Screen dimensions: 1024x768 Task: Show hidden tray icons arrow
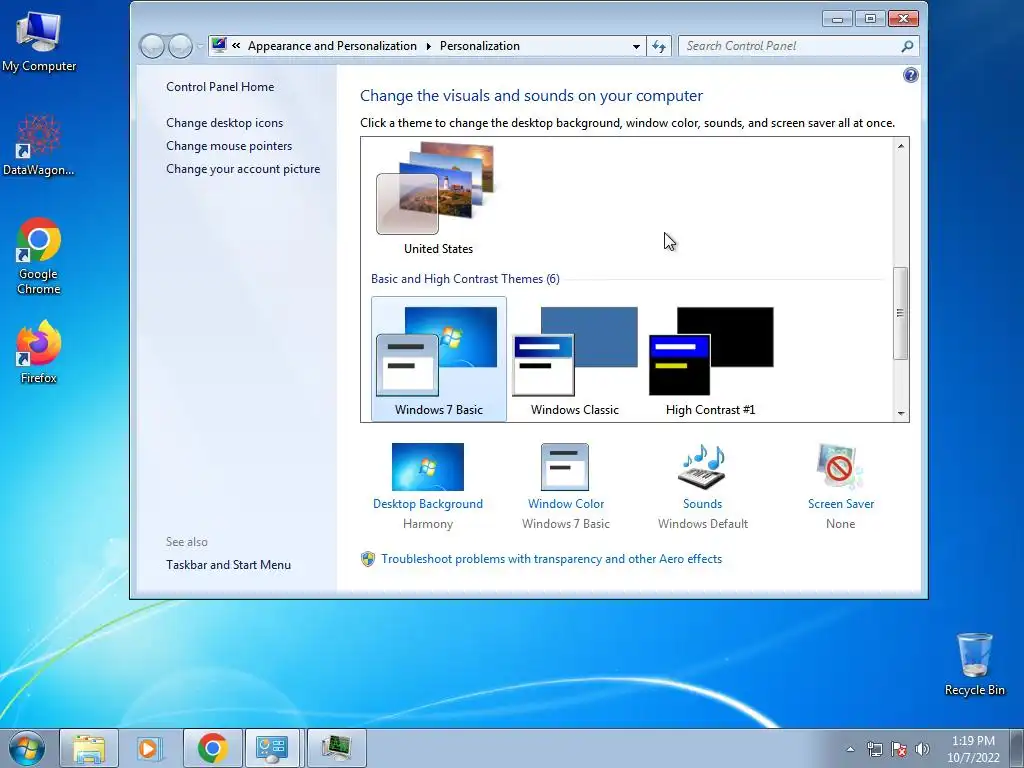point(850,749)
